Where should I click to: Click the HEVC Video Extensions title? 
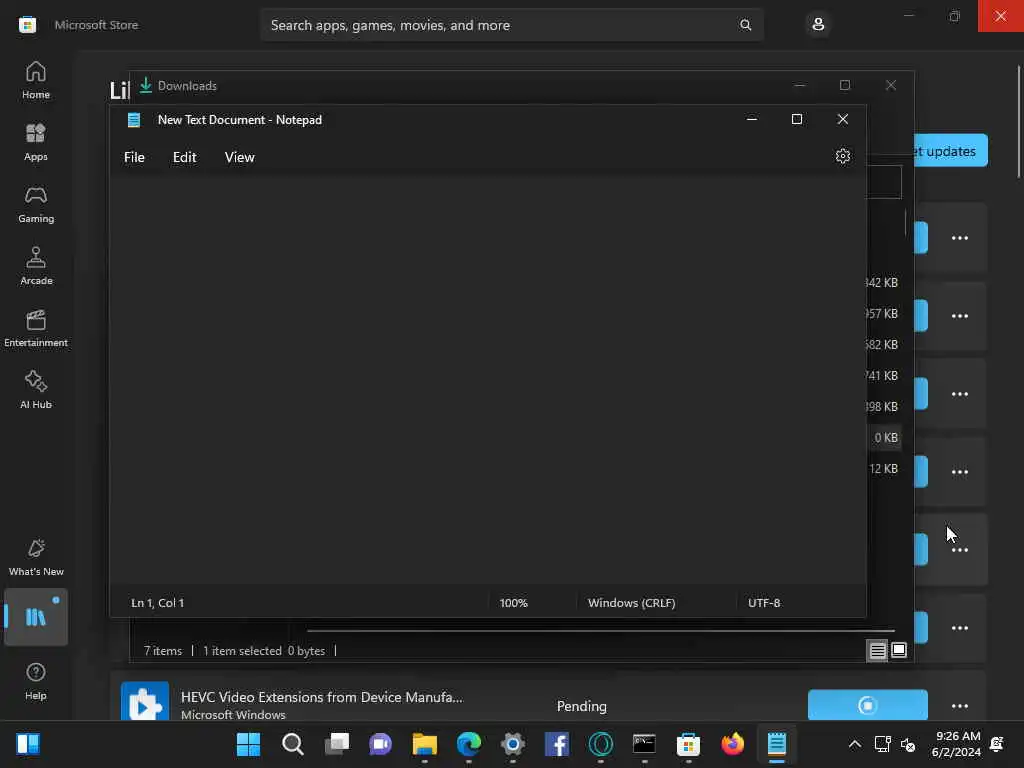point(322,697)
